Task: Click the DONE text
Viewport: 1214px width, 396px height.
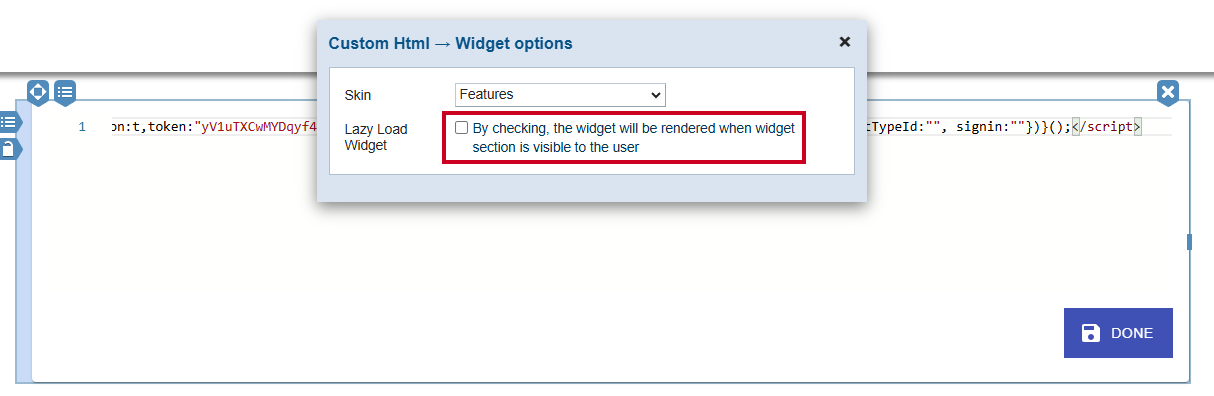Action: [x=1132, y=333]
